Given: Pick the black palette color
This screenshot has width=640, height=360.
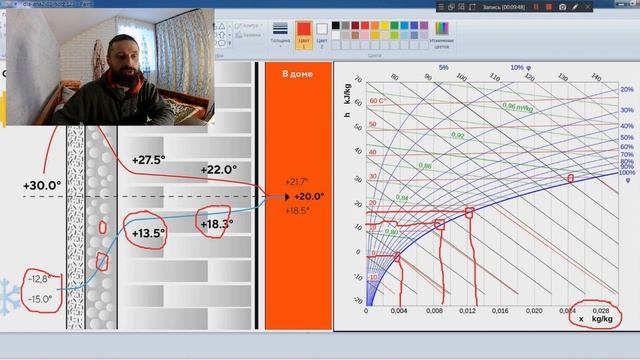Looking at the screenshot, I should tap(336, 25).
